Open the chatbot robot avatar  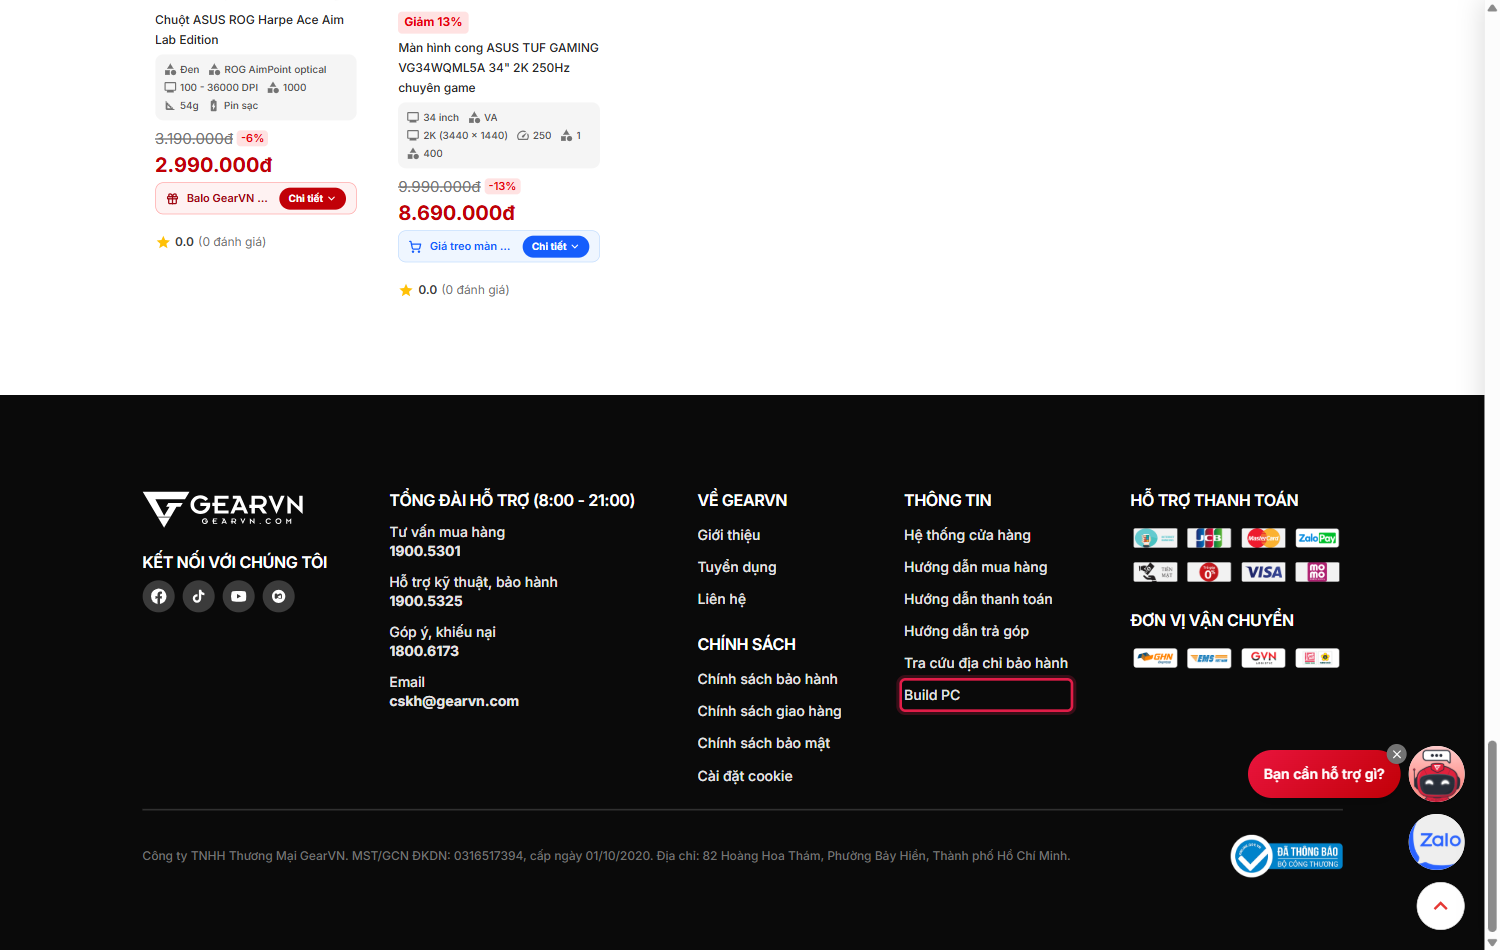click(1437, 774)
